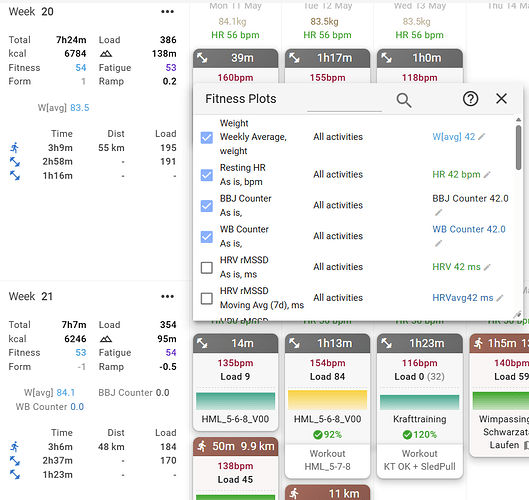Click the workout icon beside 1h16m
Viewport: 529px width, 500px height.
coord(15,175)
